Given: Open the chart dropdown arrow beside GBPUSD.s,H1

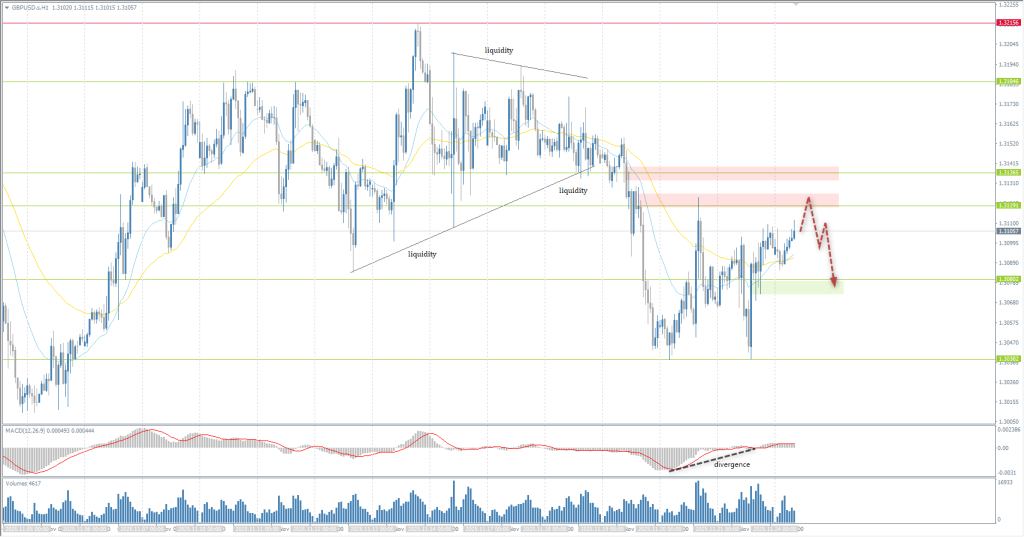Looking at the screenshot, I should click(6, 6).
